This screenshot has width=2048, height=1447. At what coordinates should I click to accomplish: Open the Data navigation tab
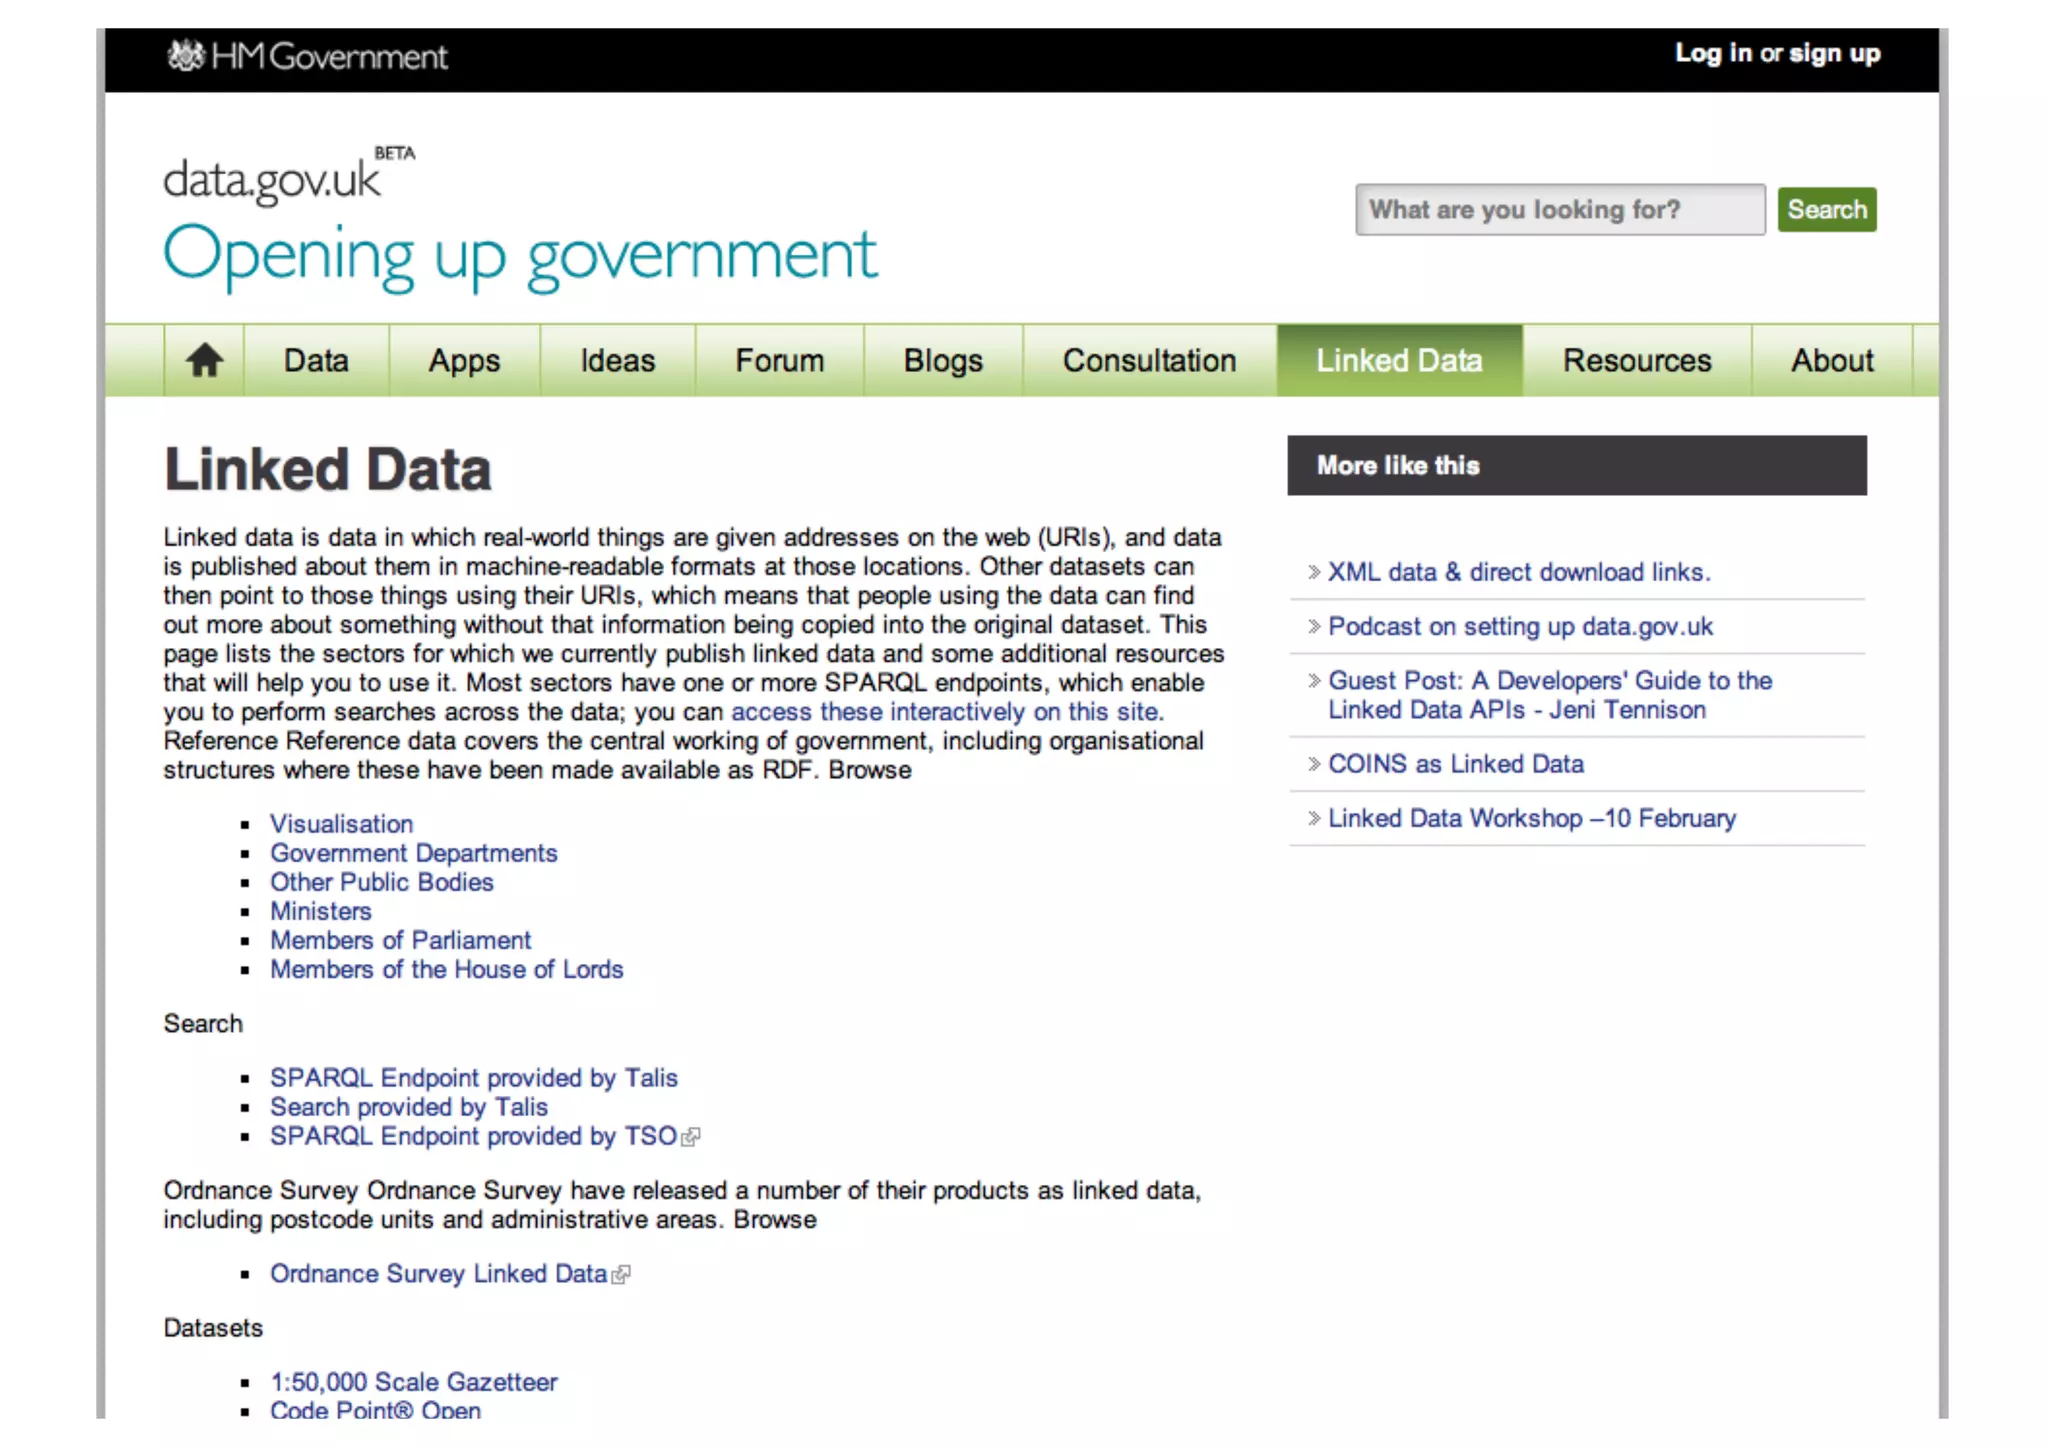(316, 360)
